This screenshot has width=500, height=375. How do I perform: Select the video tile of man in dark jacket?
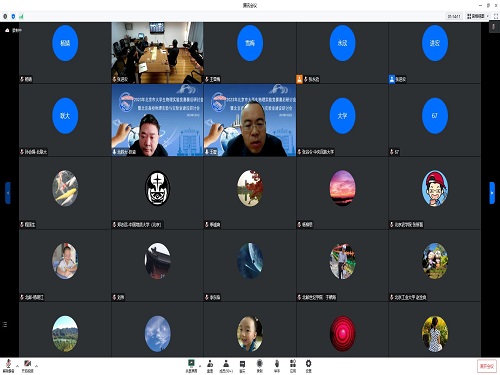[157, 120]
